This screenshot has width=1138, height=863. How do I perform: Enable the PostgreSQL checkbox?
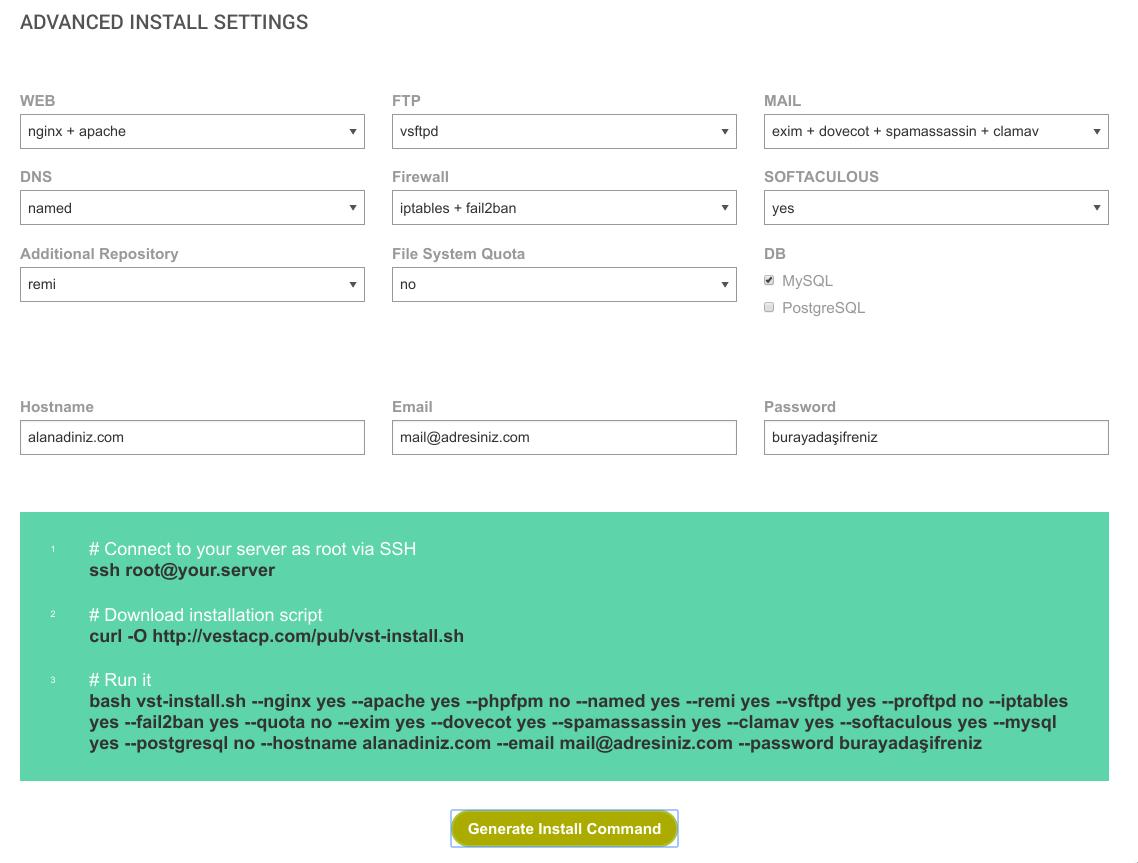769,308
